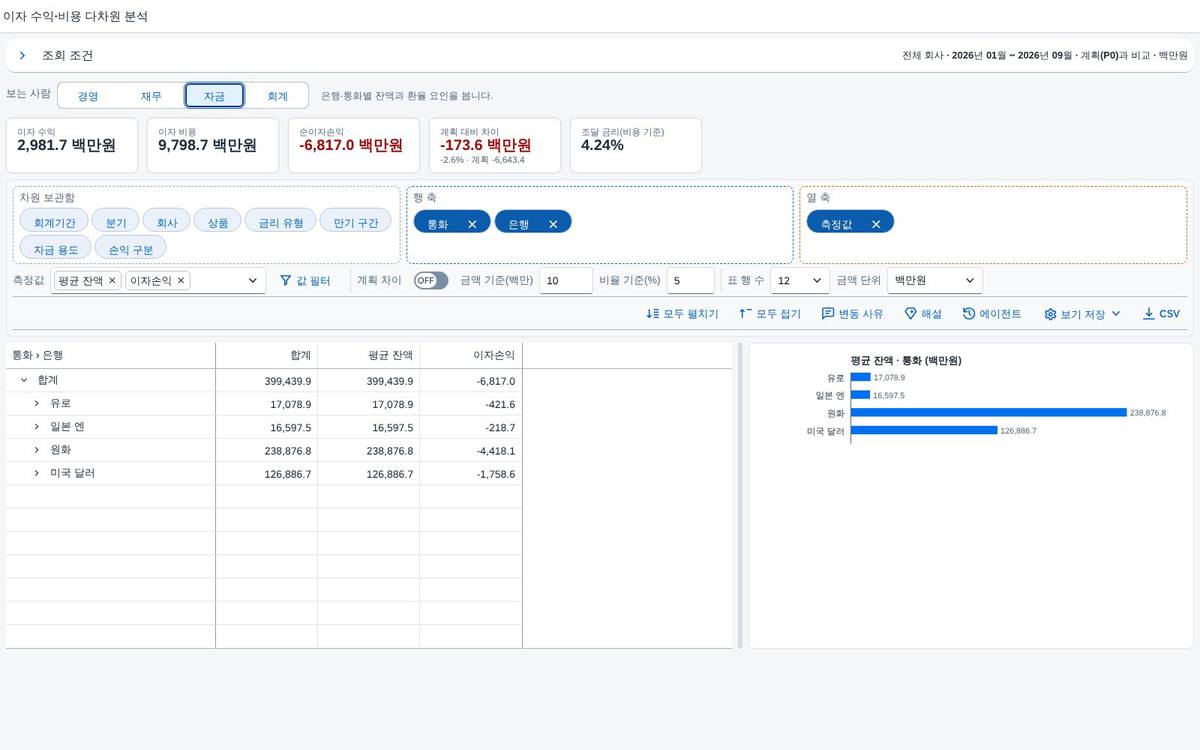Click the 계획 대비 차이 KPI card
Image resolution: width=1200 pixels, height=750 pixels.
(x=496, y=145)
